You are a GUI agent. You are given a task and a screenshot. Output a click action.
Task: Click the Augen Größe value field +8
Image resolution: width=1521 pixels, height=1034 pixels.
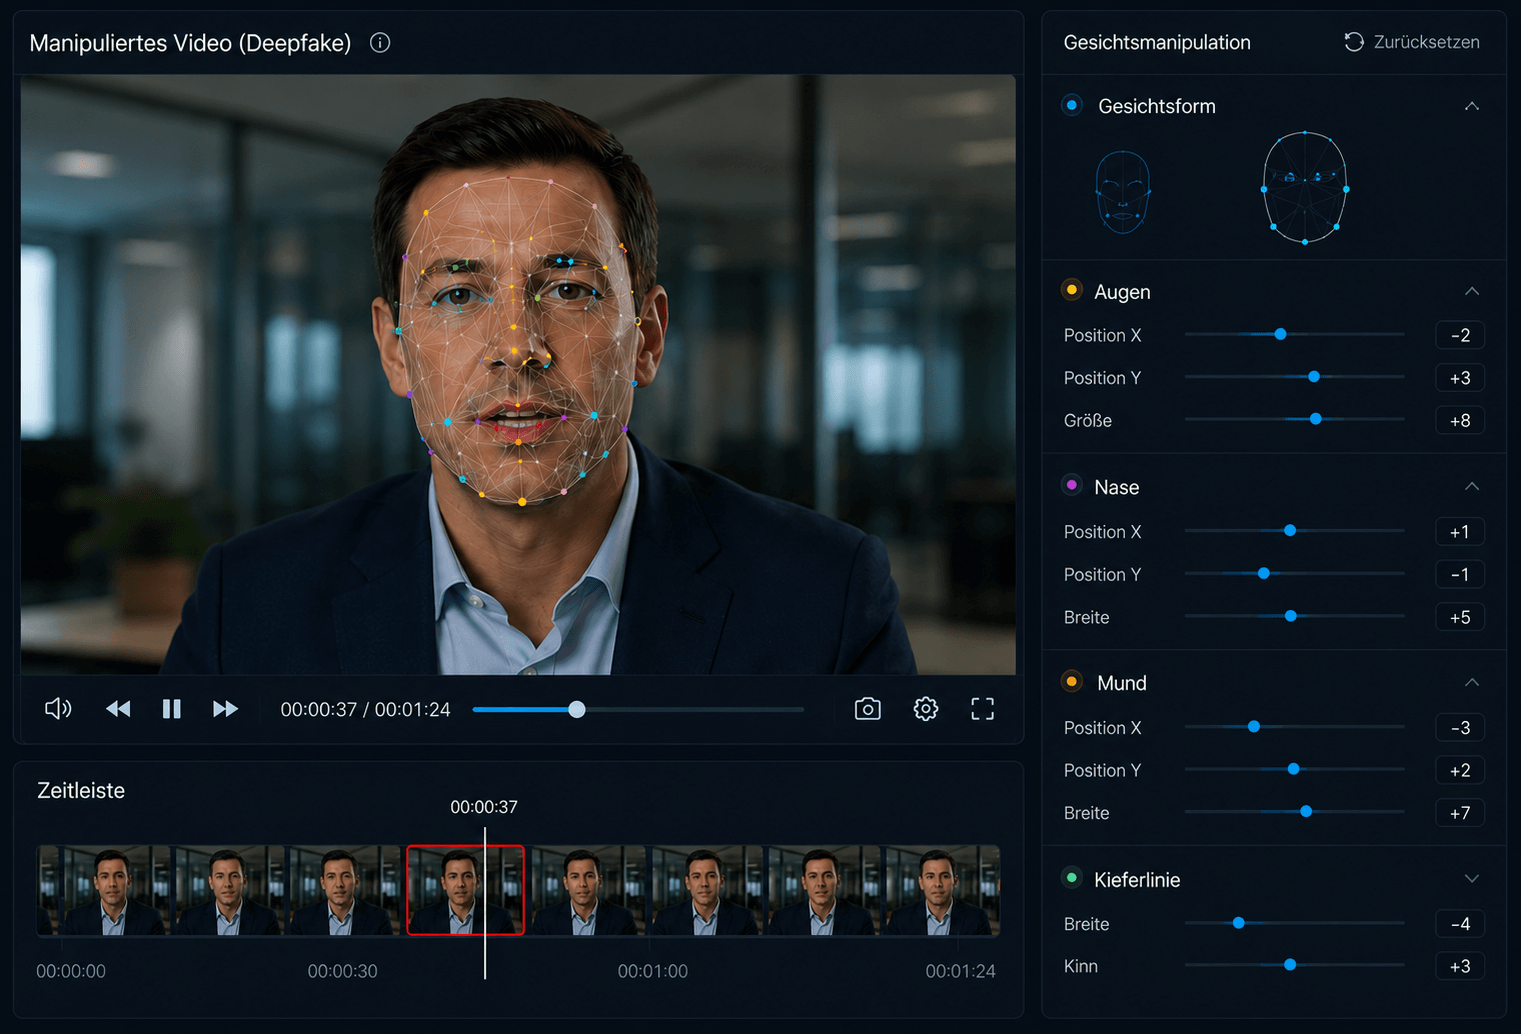(x=1460, y=420)
